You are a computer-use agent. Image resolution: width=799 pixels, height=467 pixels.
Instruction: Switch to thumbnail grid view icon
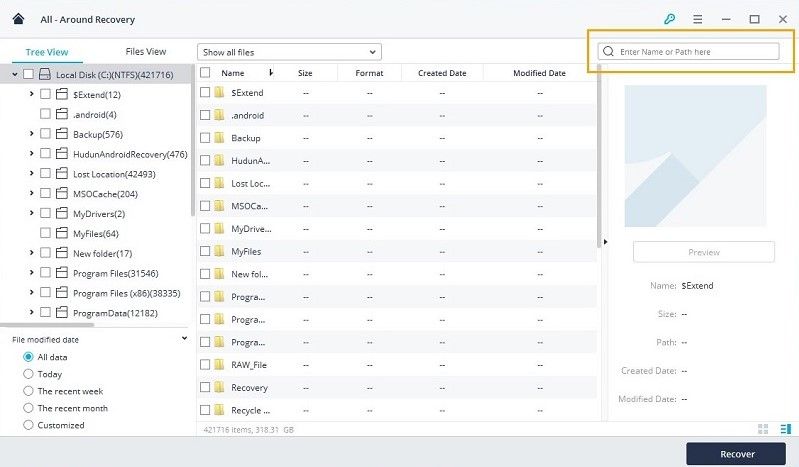pos(763,429)
